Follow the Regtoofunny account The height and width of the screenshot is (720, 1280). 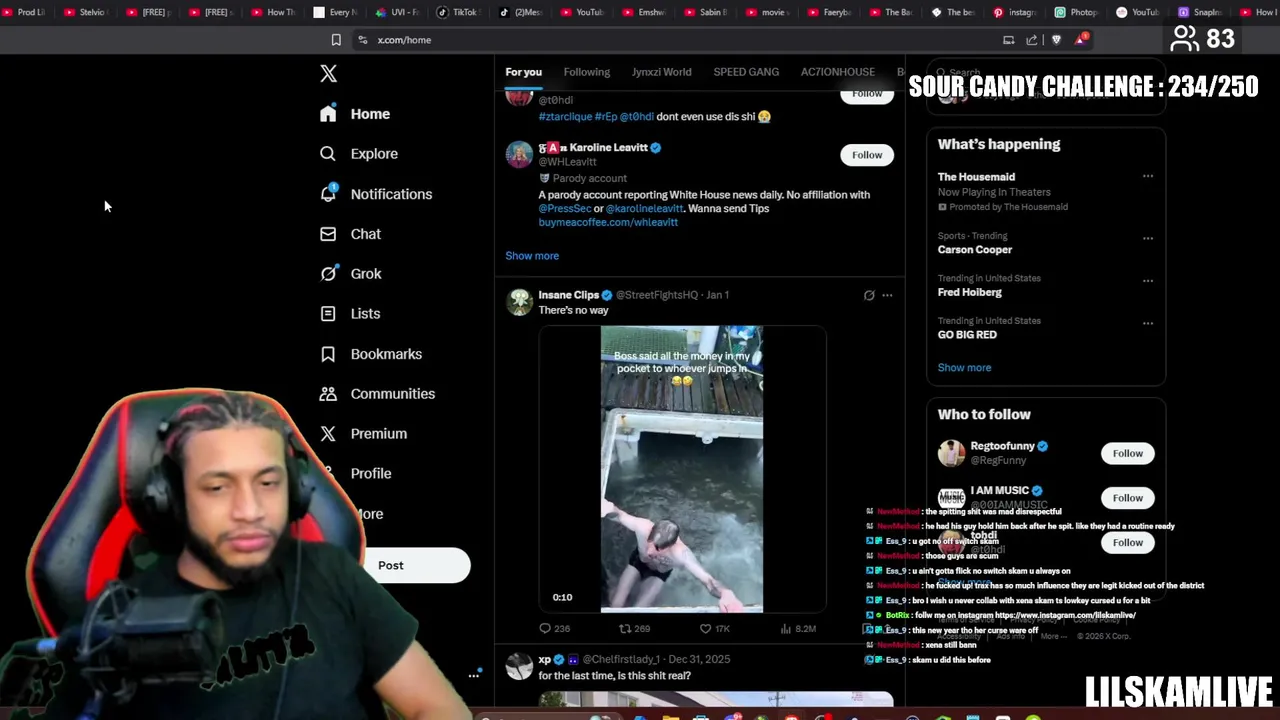tap(1128, 454)
